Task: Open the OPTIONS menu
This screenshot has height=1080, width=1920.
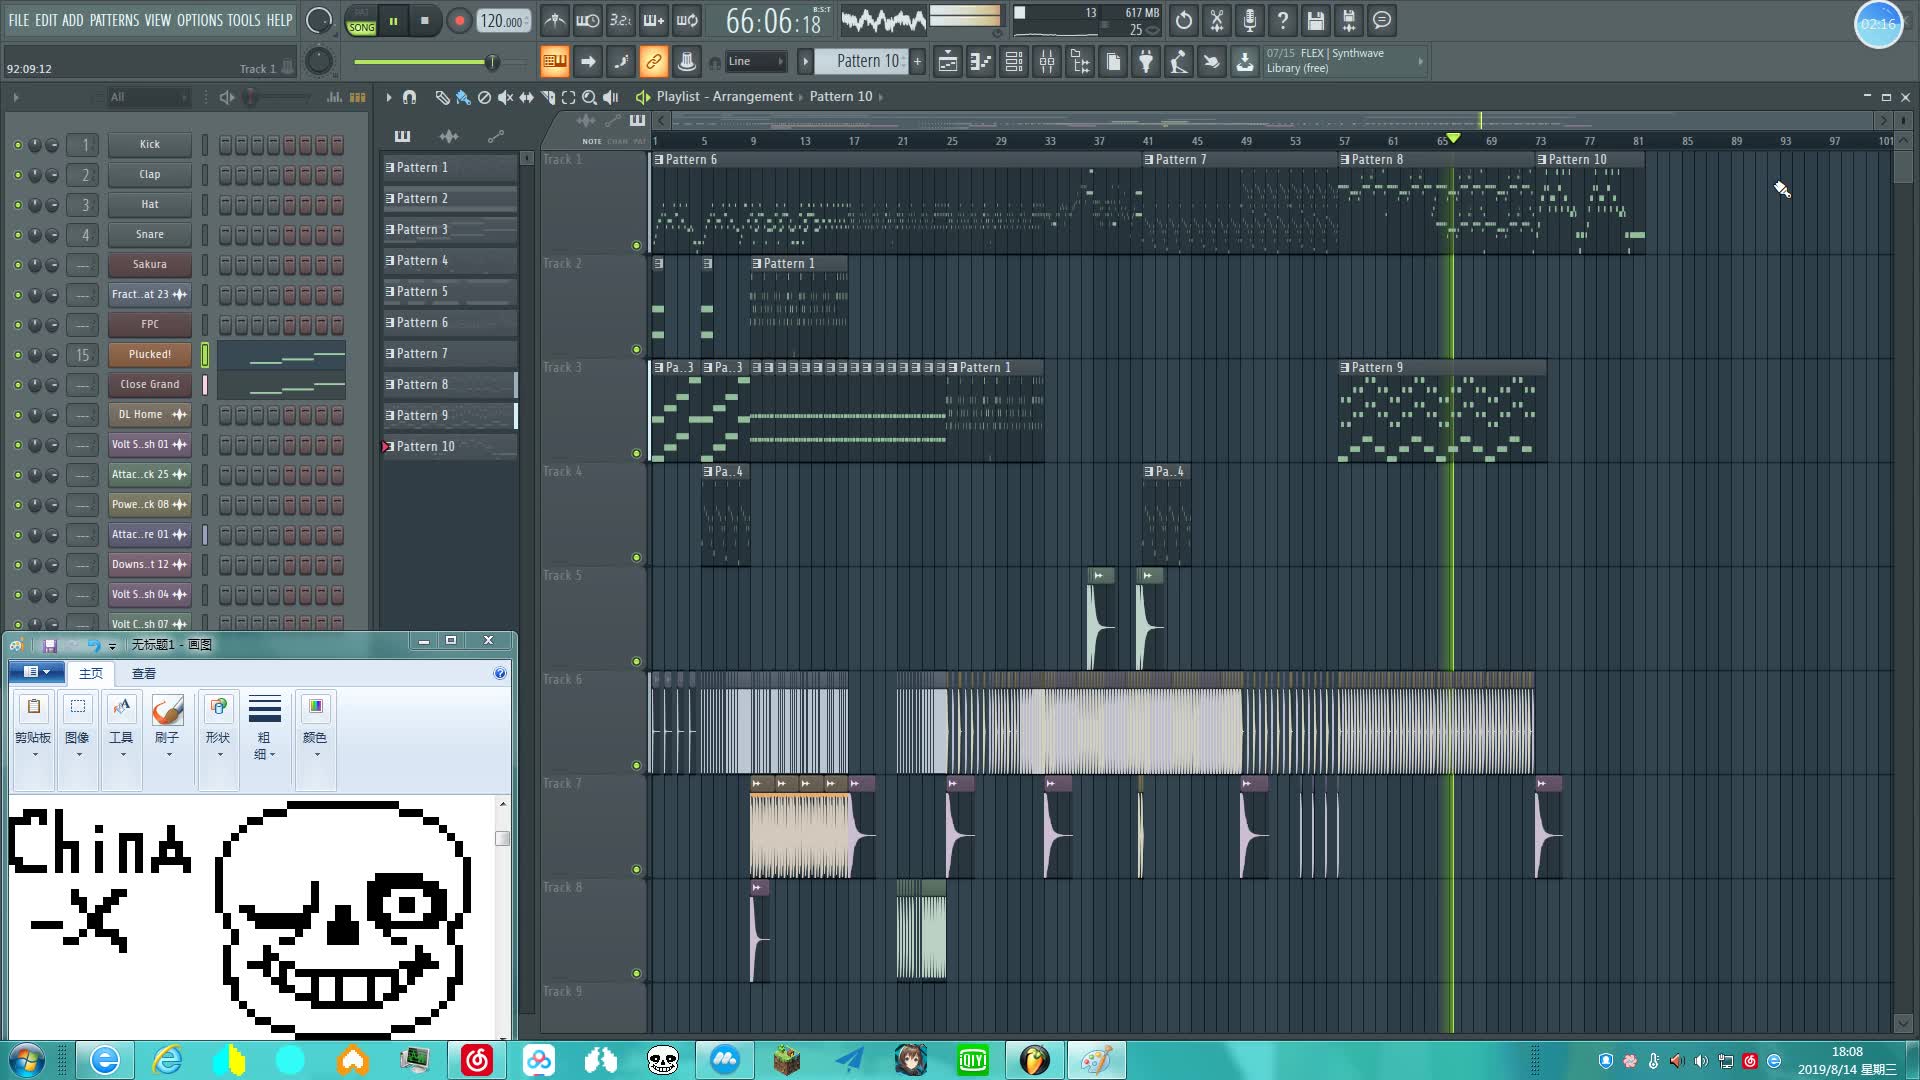Action: click(x=199, y=20)
